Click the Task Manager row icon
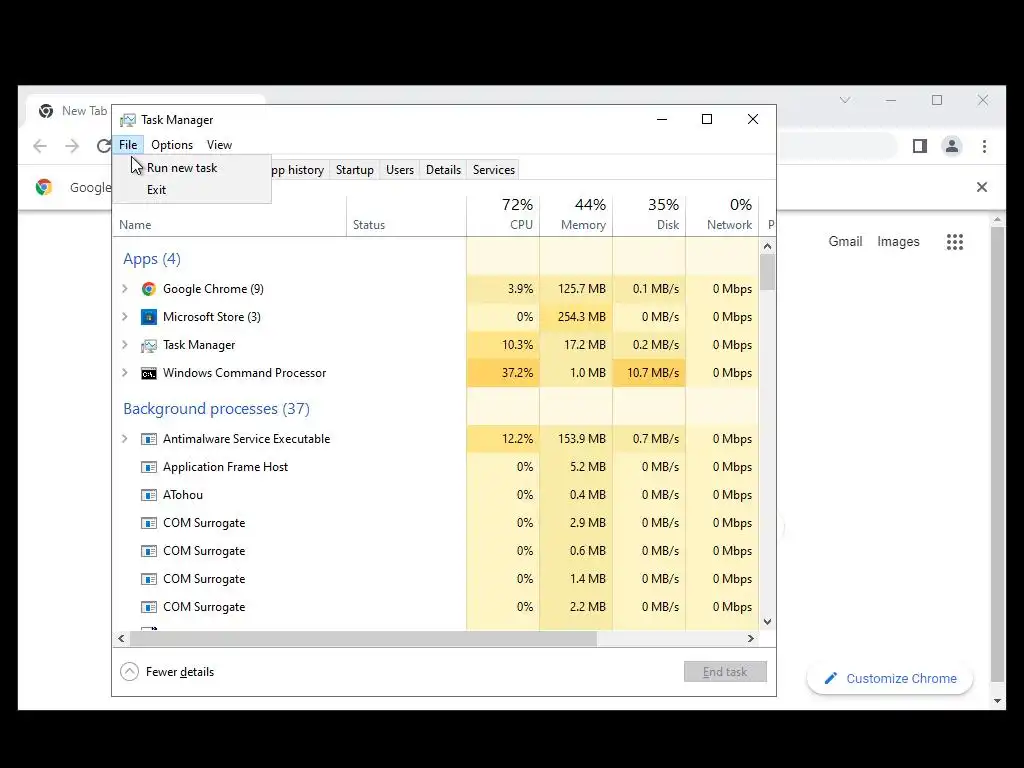The height and width of the screenshot is (768, 1024). coord(149,345)
